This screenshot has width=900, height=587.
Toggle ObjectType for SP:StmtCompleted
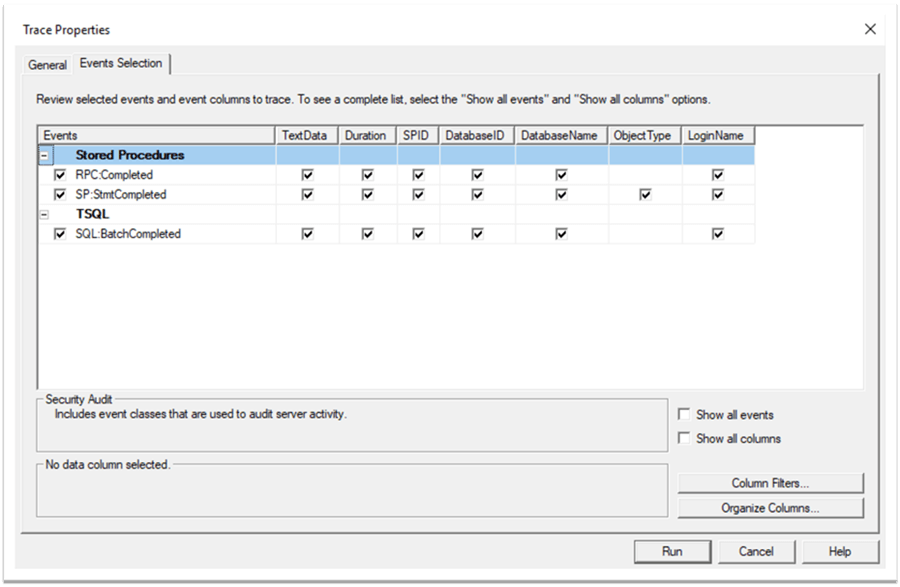[x=645, y=195]
